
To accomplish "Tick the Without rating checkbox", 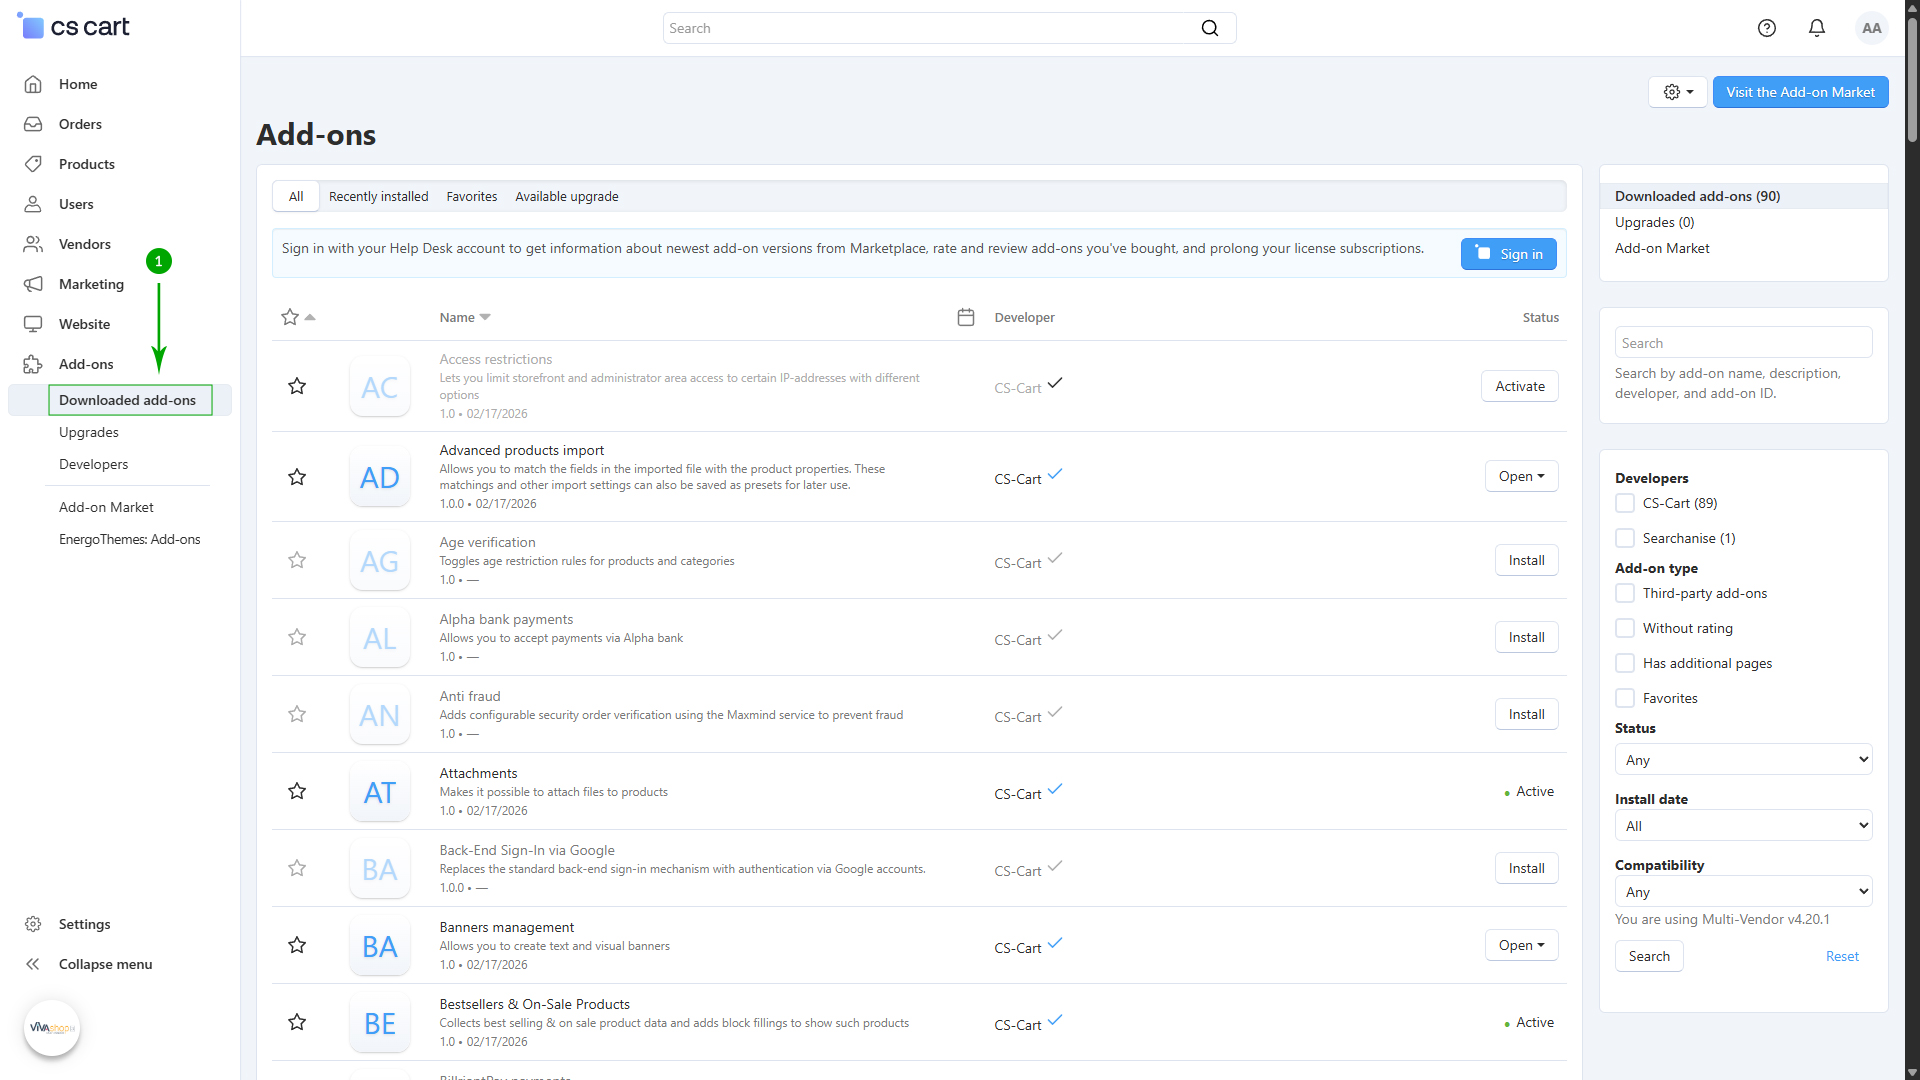I will click(x=1625, y=628).
